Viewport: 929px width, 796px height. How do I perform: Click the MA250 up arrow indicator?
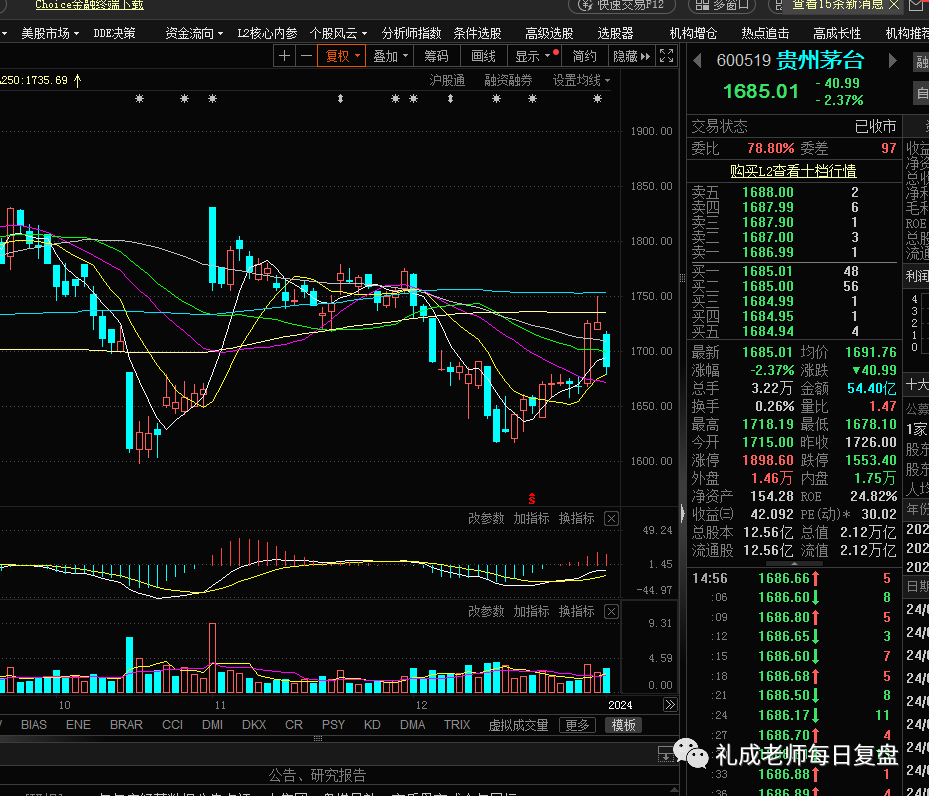click(78, 80)
